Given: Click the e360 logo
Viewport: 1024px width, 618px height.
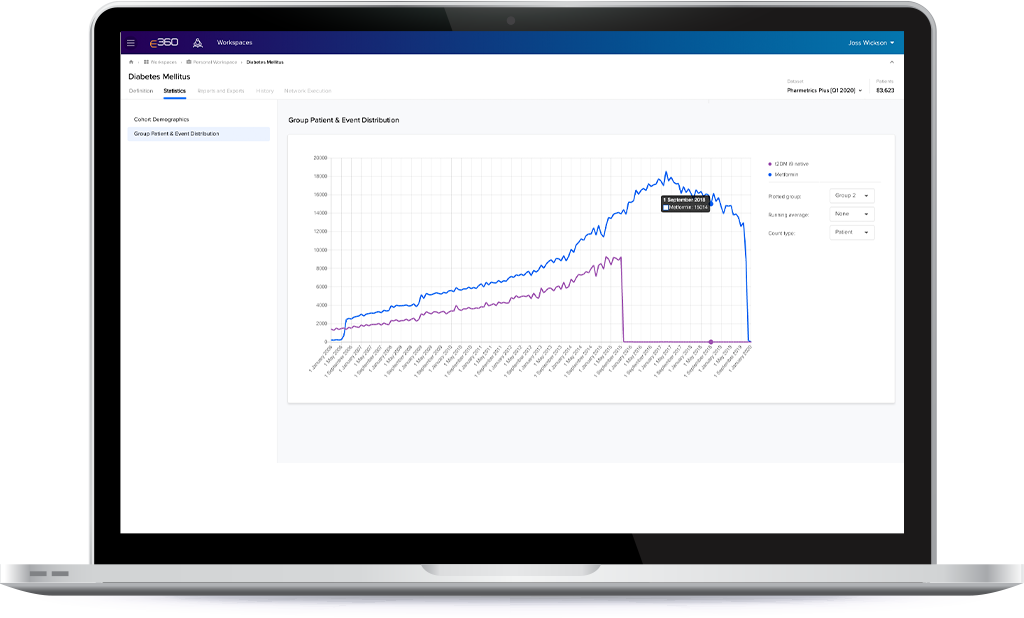Looking at the screenshot, I should [164, 43].
